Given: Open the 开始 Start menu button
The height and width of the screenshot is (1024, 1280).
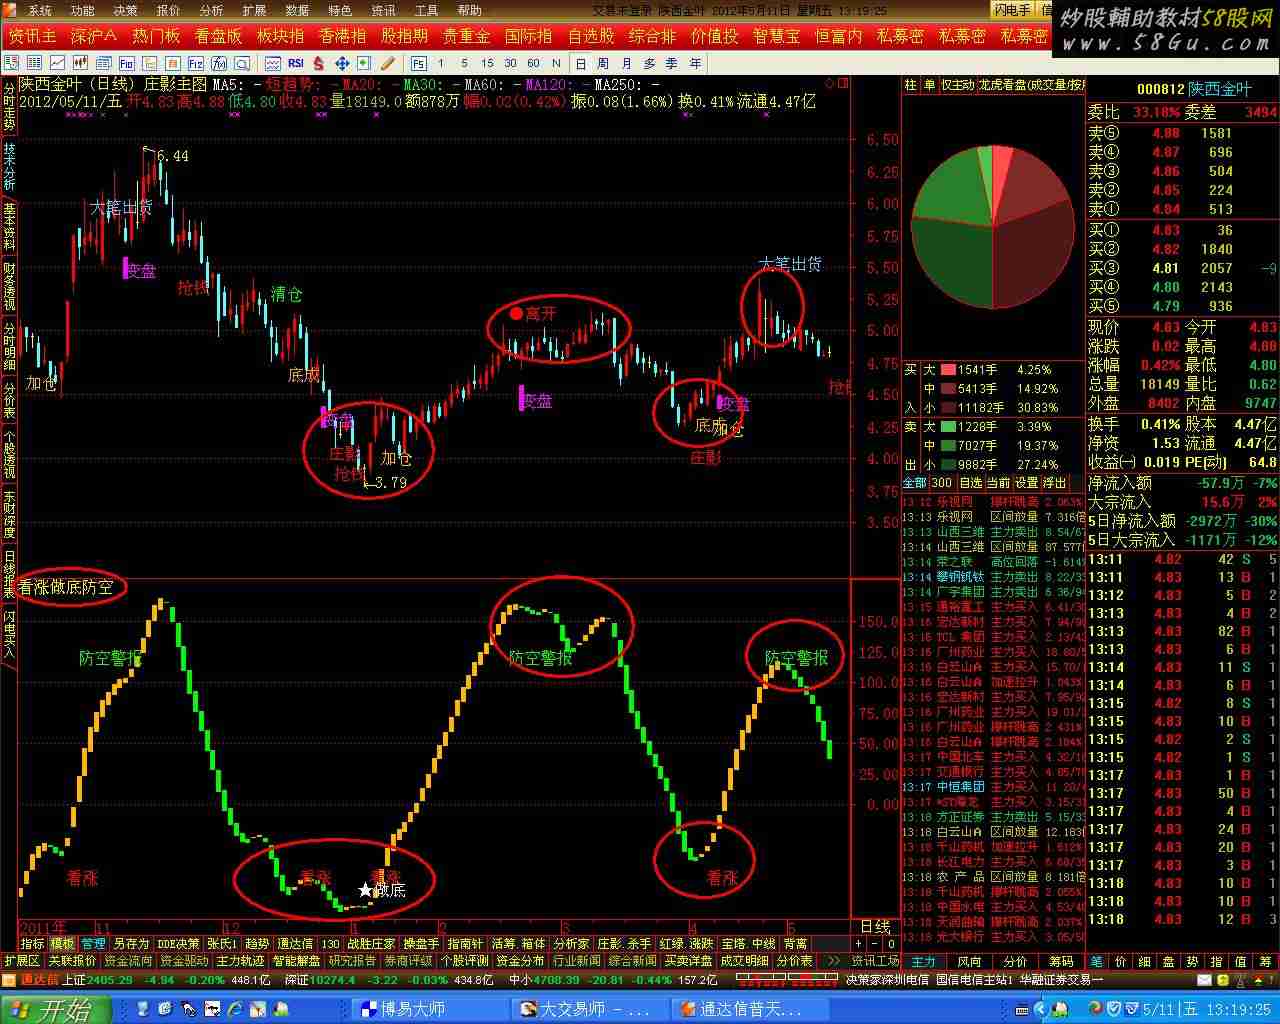Looking at the screenshot, I should tap(52, 1010).
